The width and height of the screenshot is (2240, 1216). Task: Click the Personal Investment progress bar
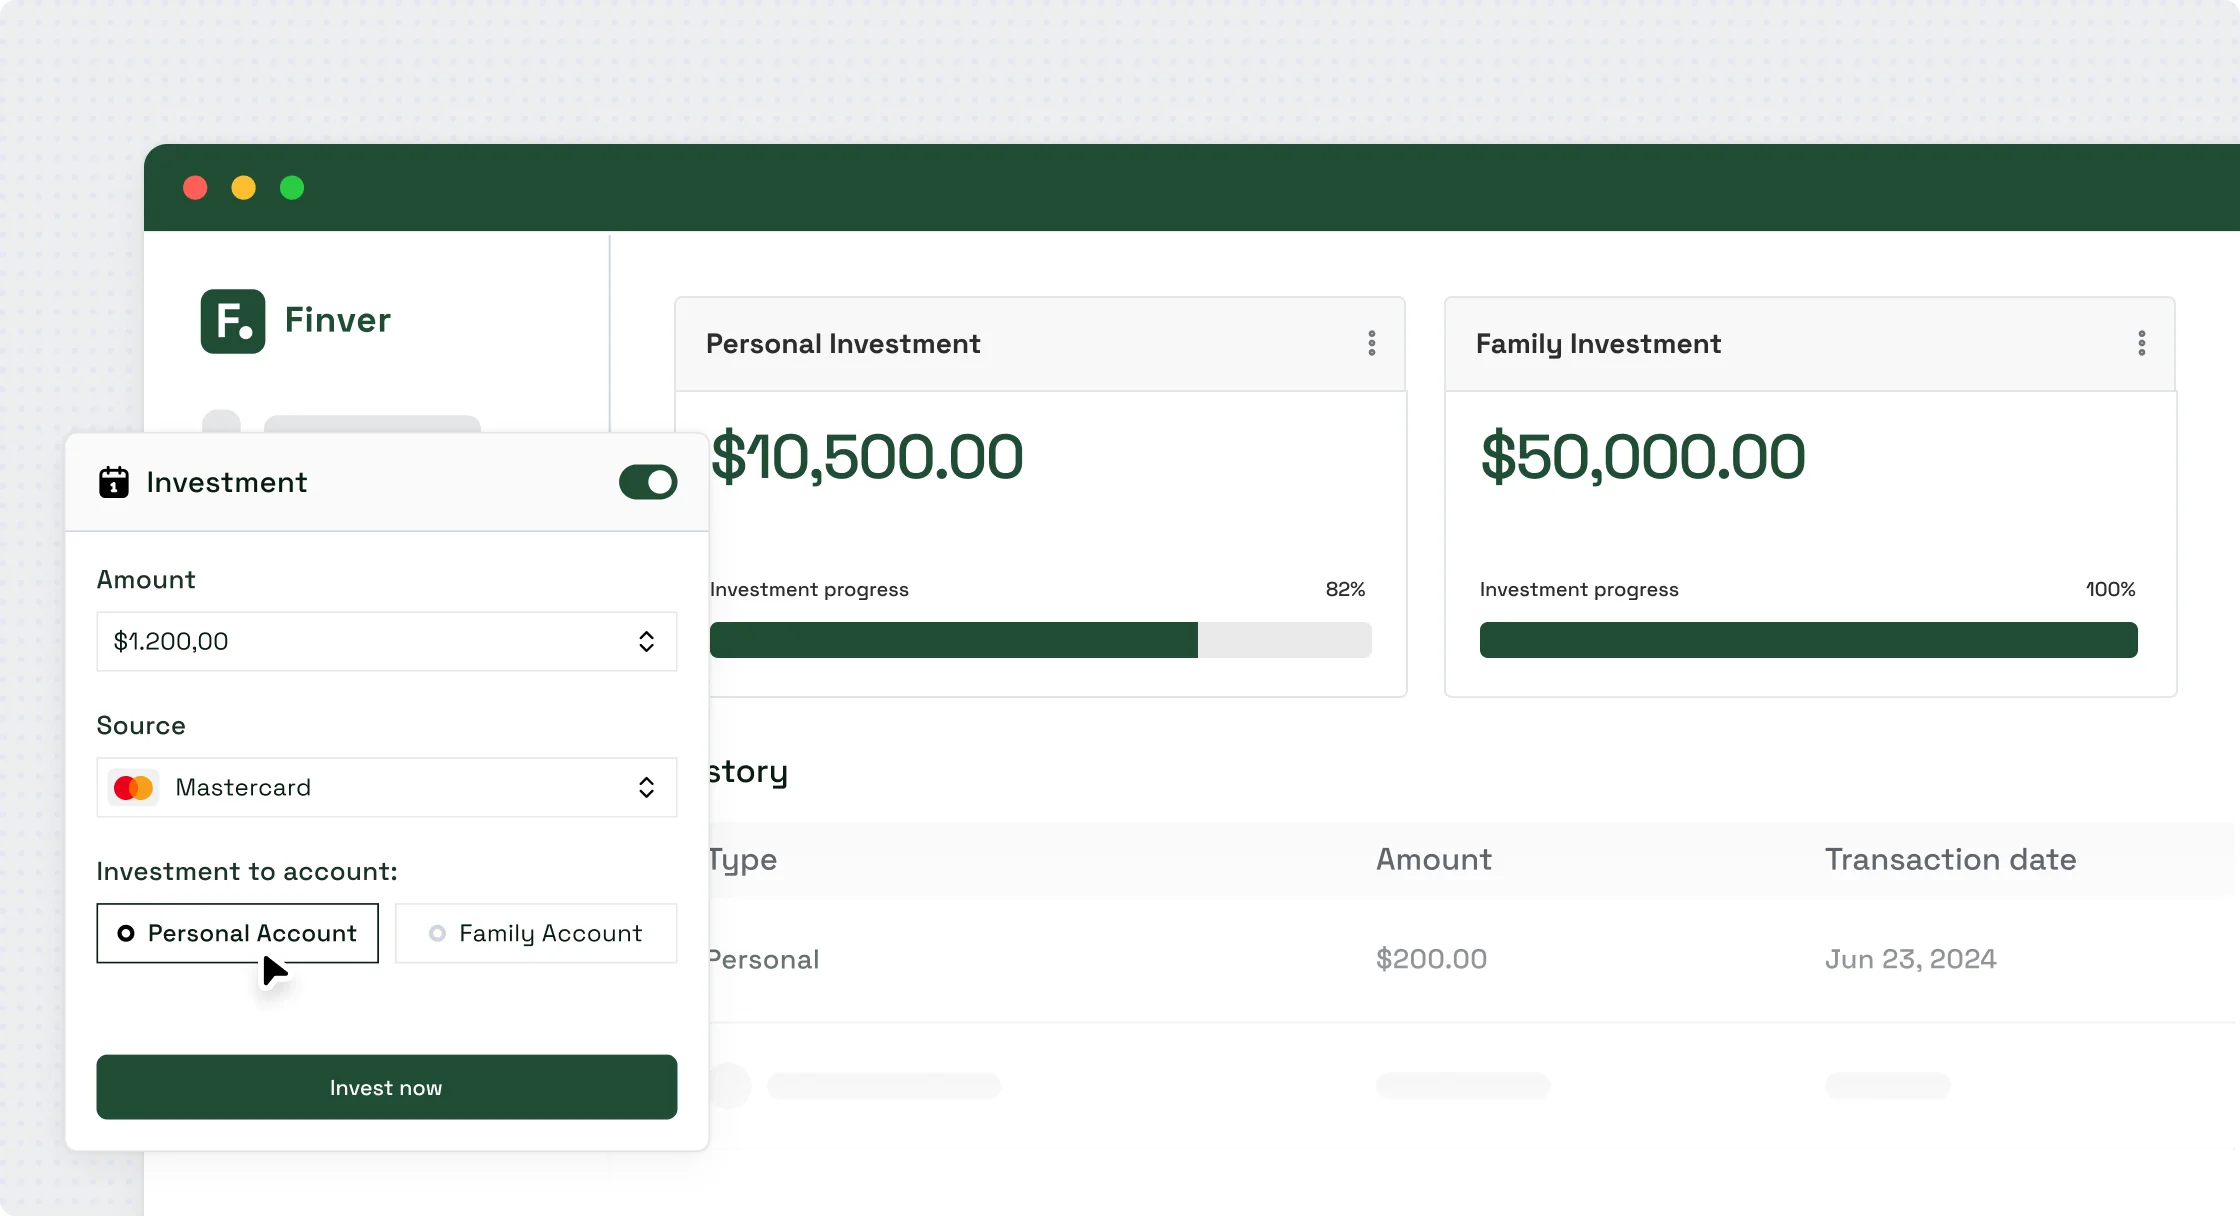click(x=1040, y=640)
